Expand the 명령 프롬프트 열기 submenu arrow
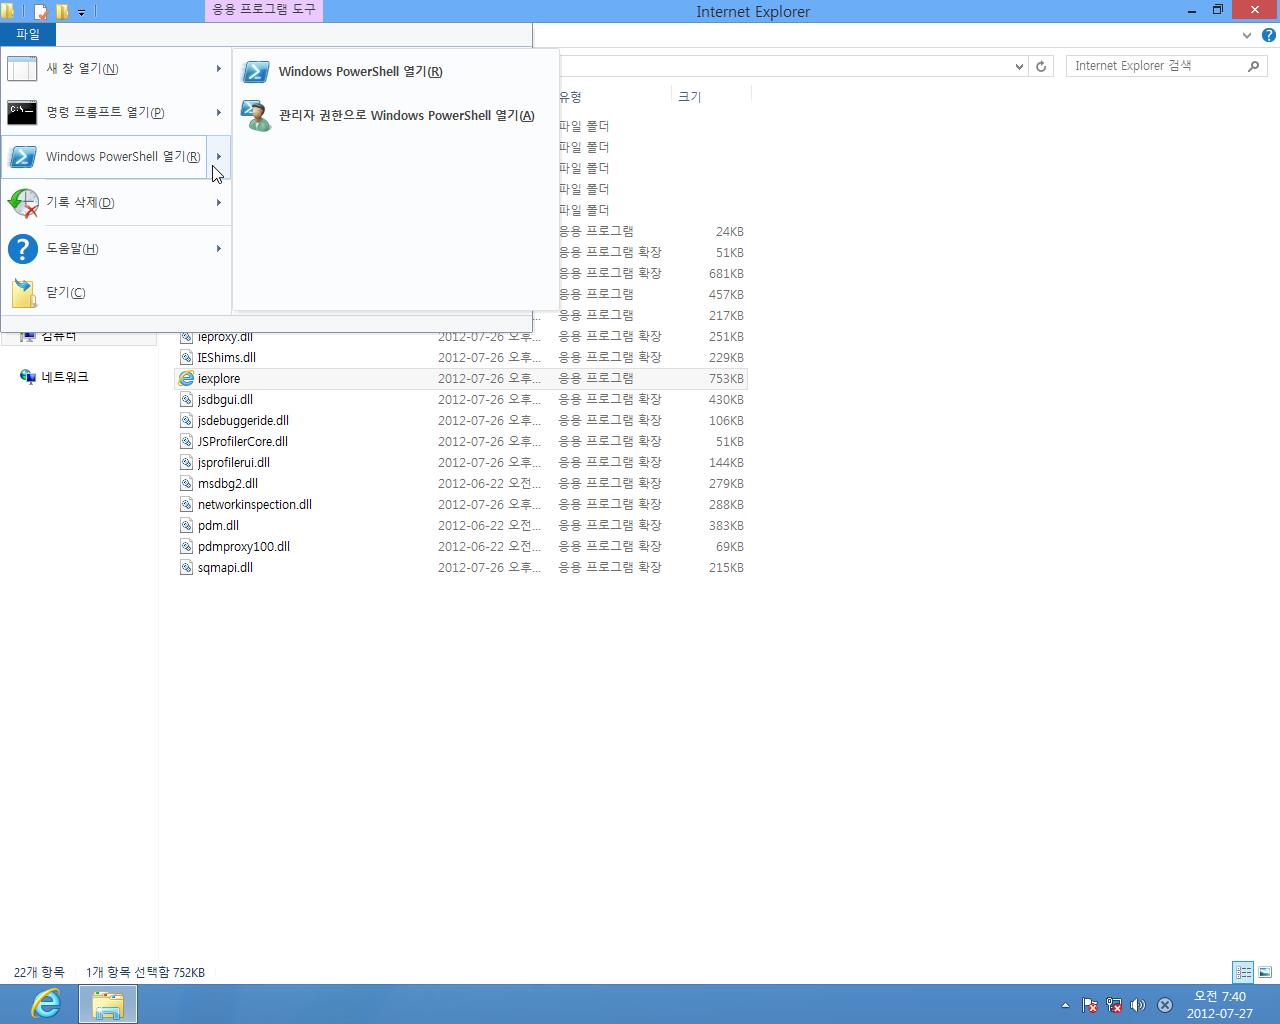The width and height of the screenshot is (1280, 1024). point(218,112)
